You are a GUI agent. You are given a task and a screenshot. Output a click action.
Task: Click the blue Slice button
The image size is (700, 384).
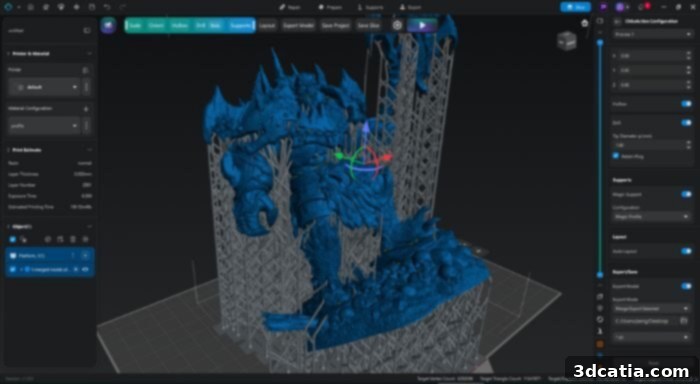pos(575,7)
